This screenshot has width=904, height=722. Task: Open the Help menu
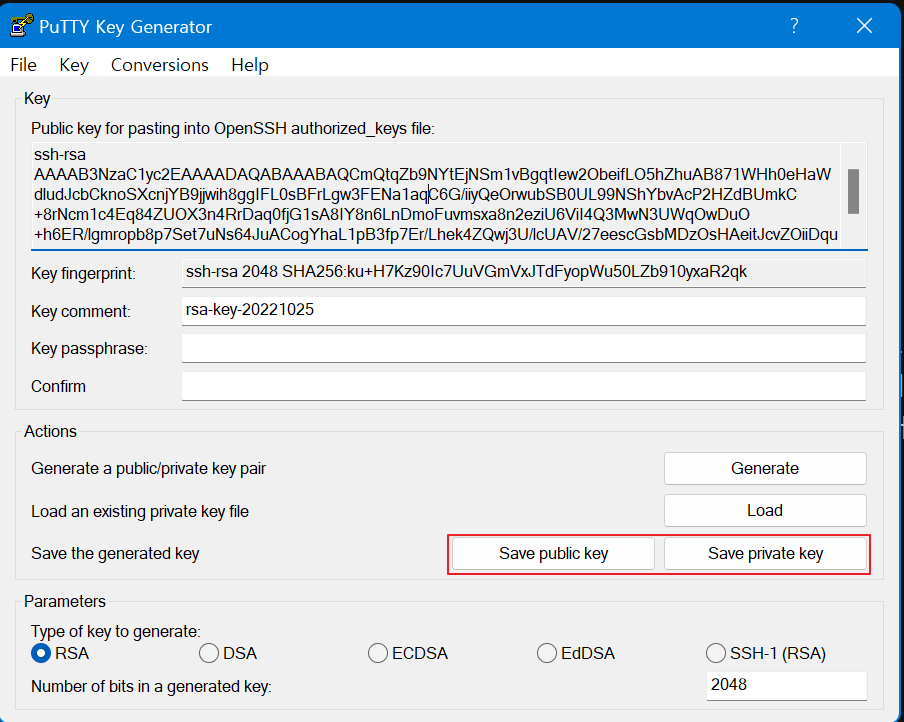click(x=250, y=65)
